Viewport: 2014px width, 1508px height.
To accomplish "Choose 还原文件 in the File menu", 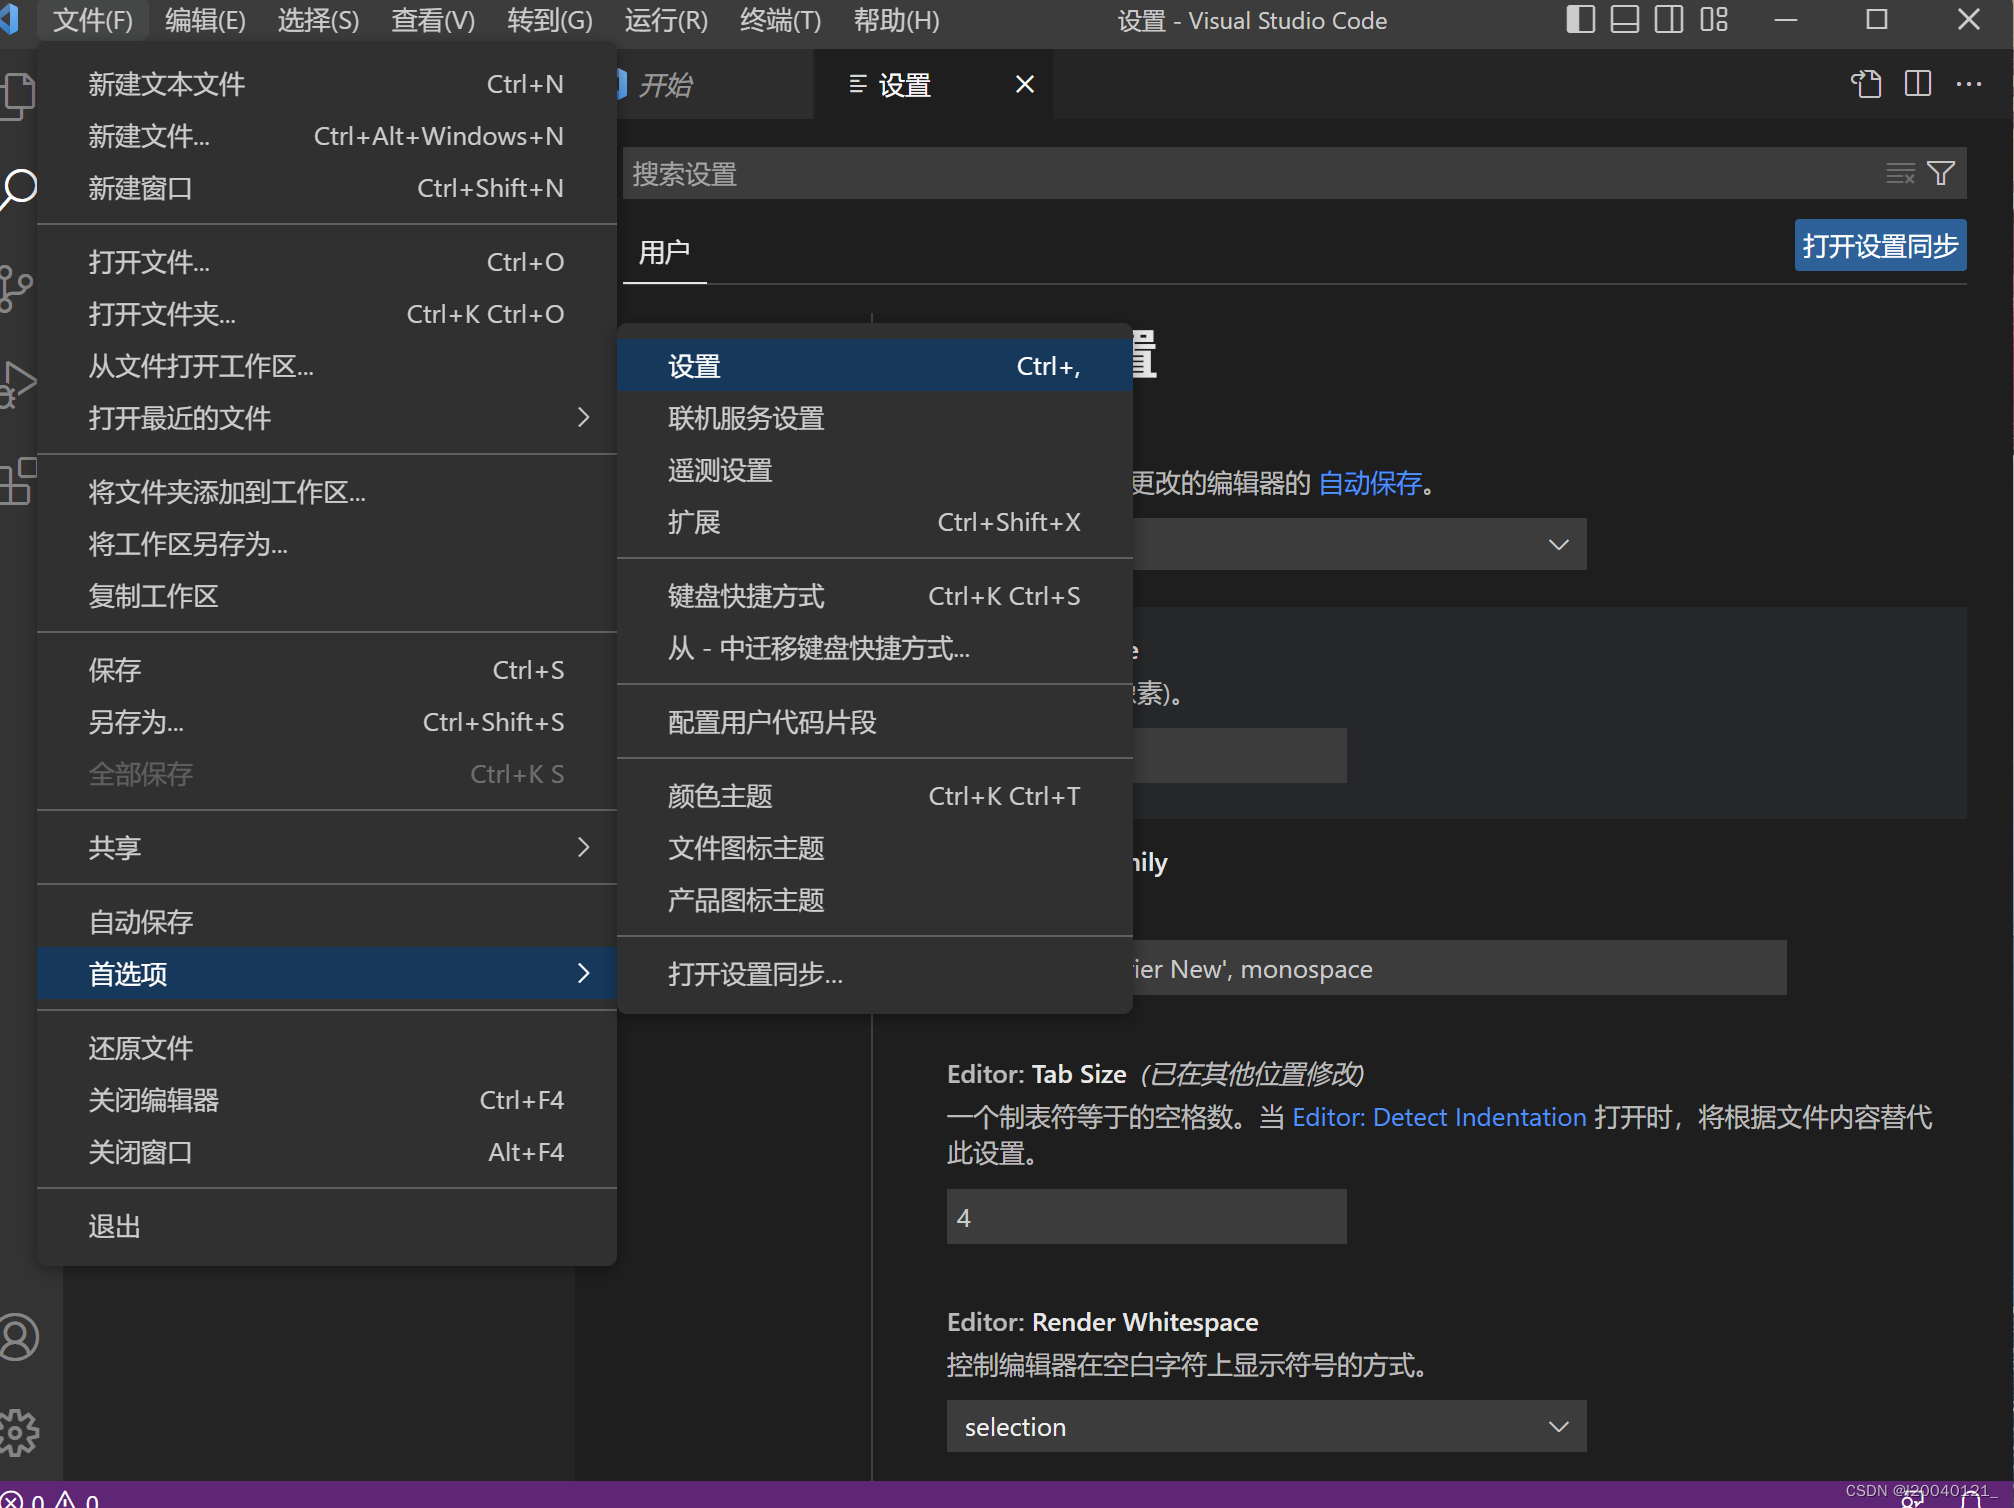I will 326,1048.
